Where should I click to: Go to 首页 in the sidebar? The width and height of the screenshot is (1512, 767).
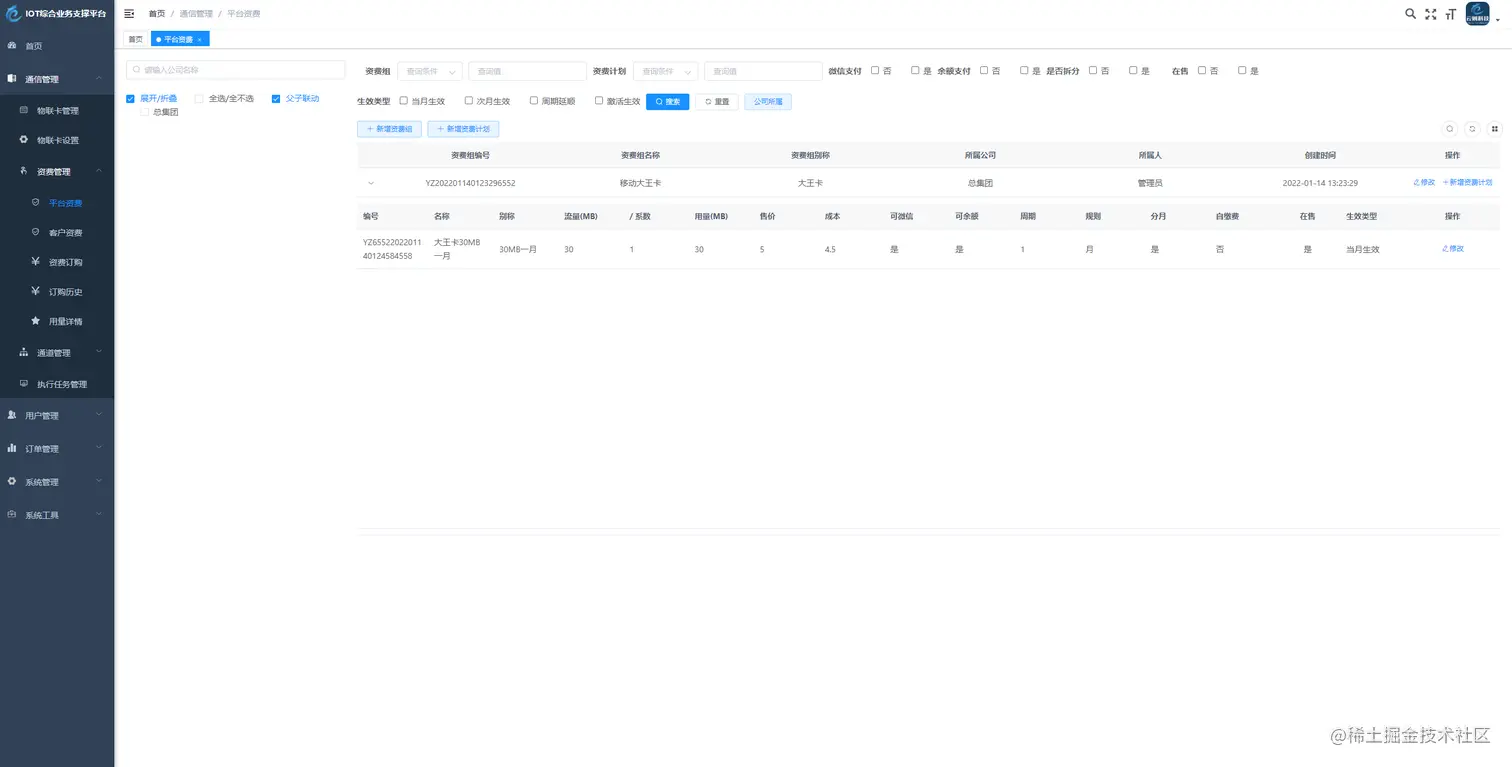pyautogui.click(x=57, y=46)
